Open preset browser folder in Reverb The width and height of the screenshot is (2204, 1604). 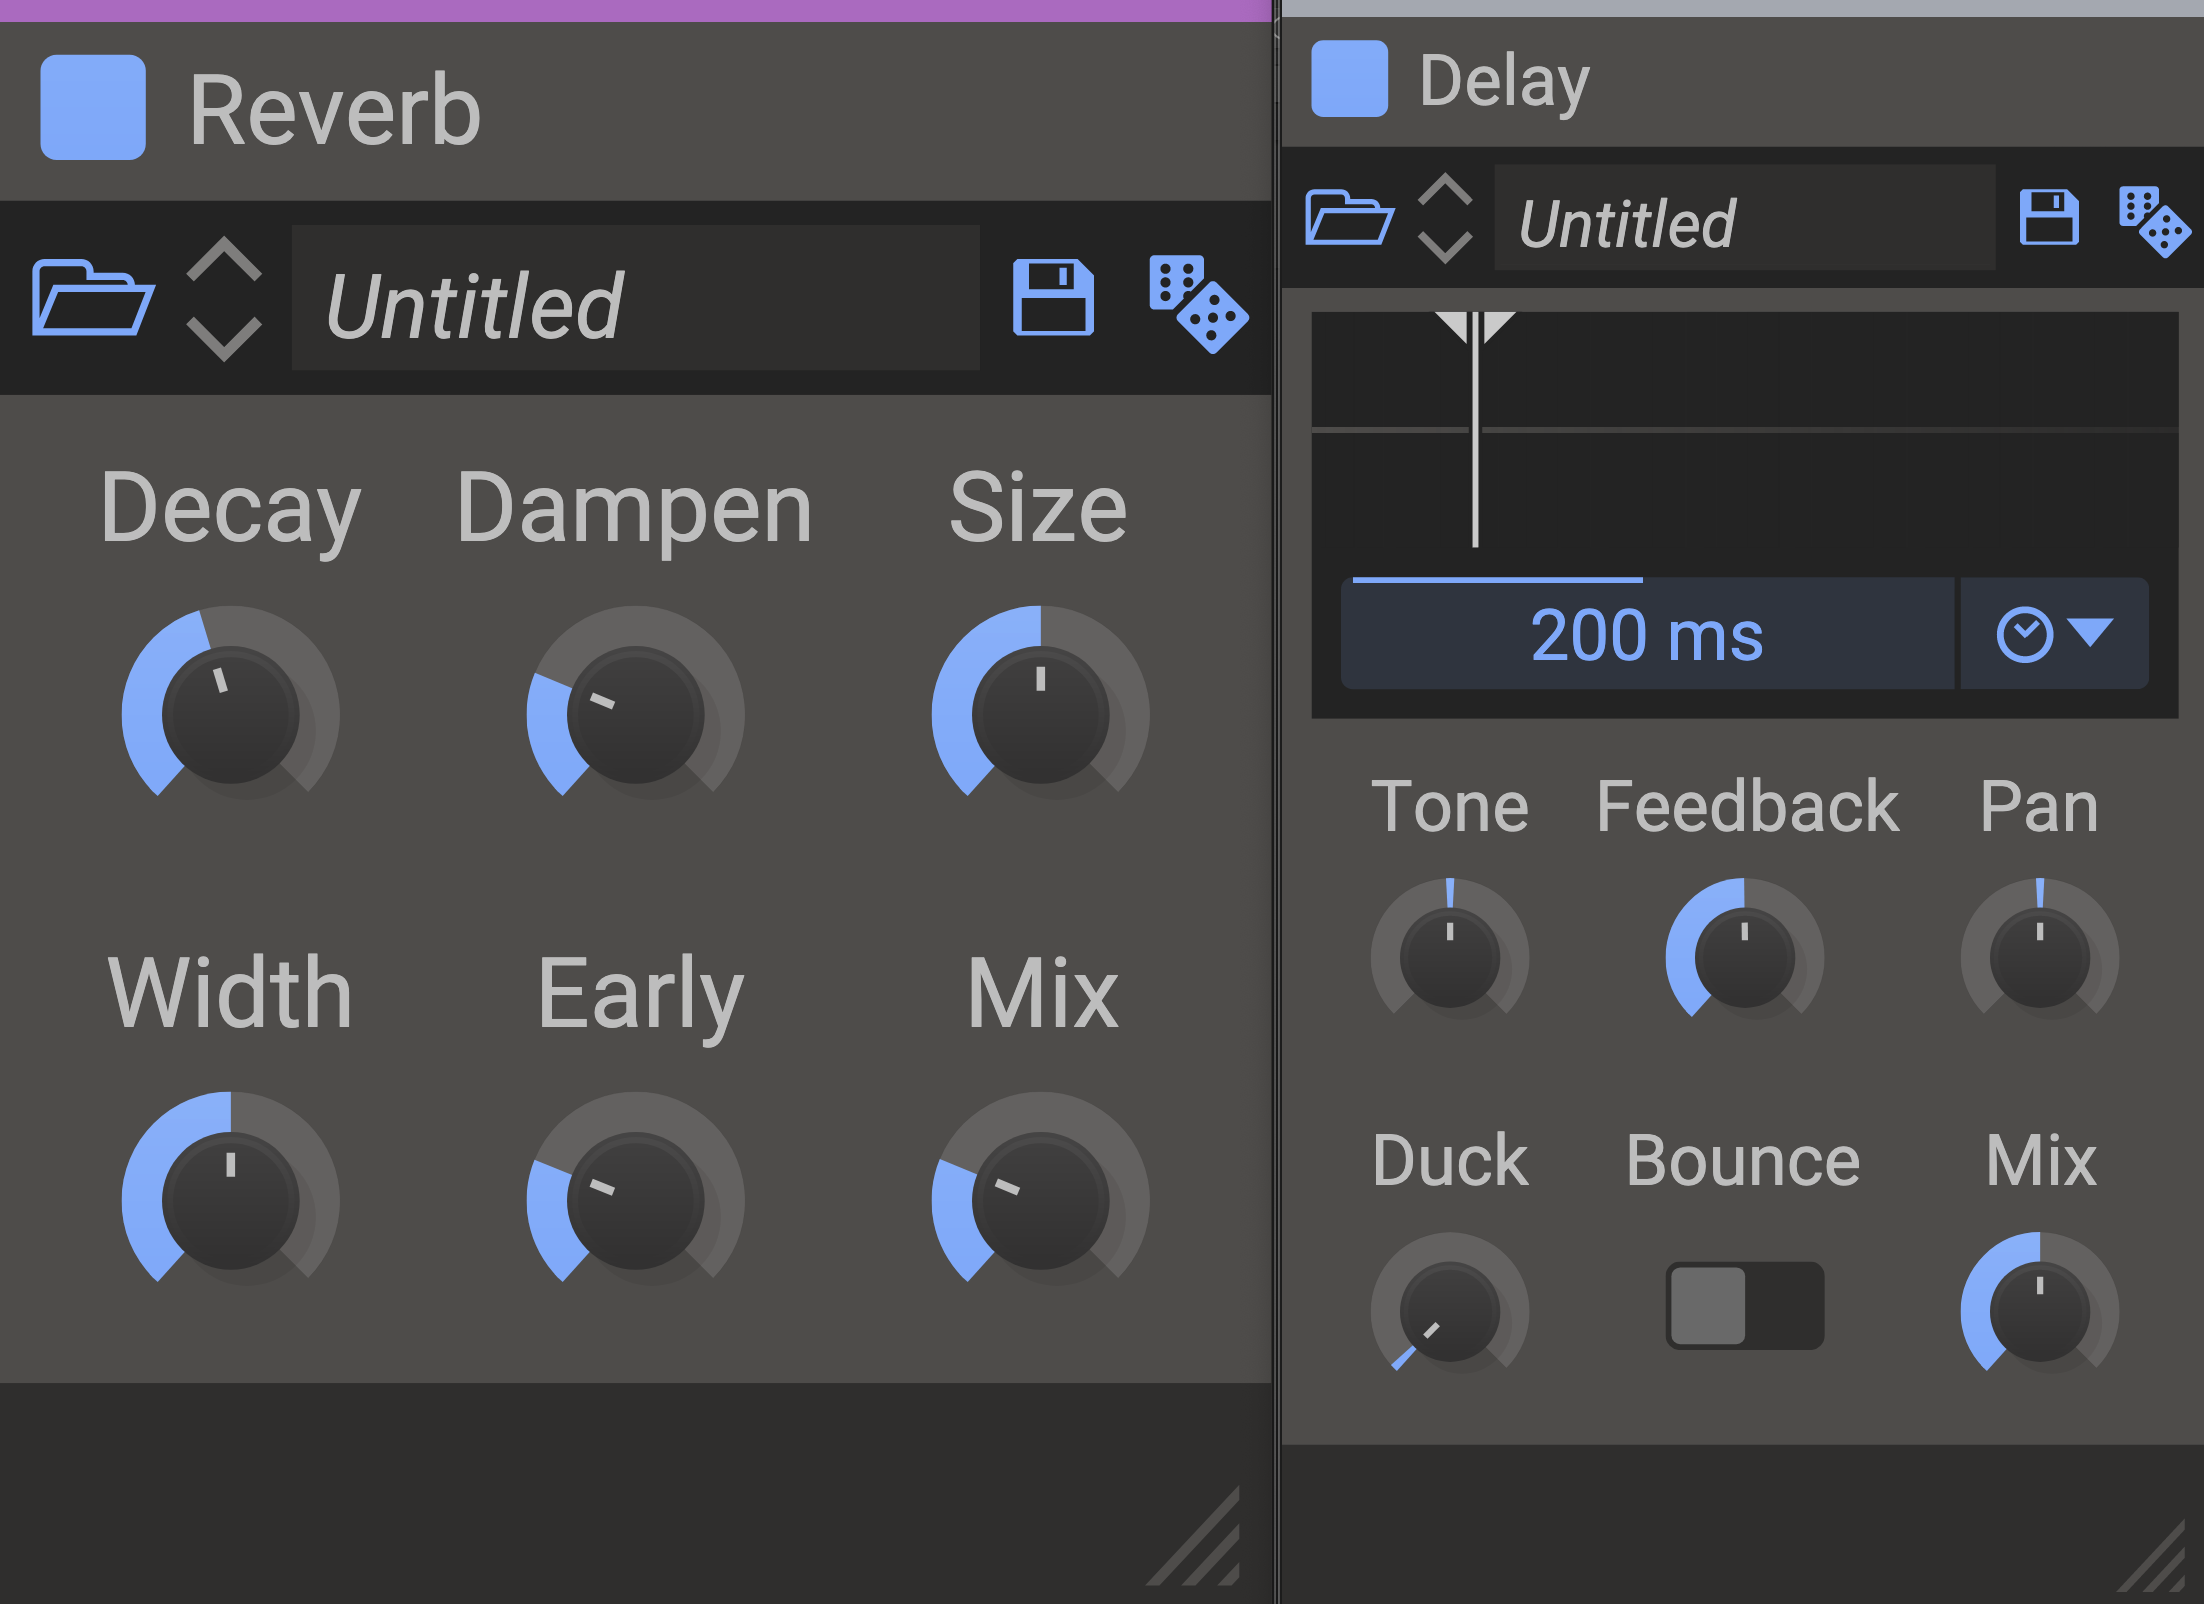[92, 297]
